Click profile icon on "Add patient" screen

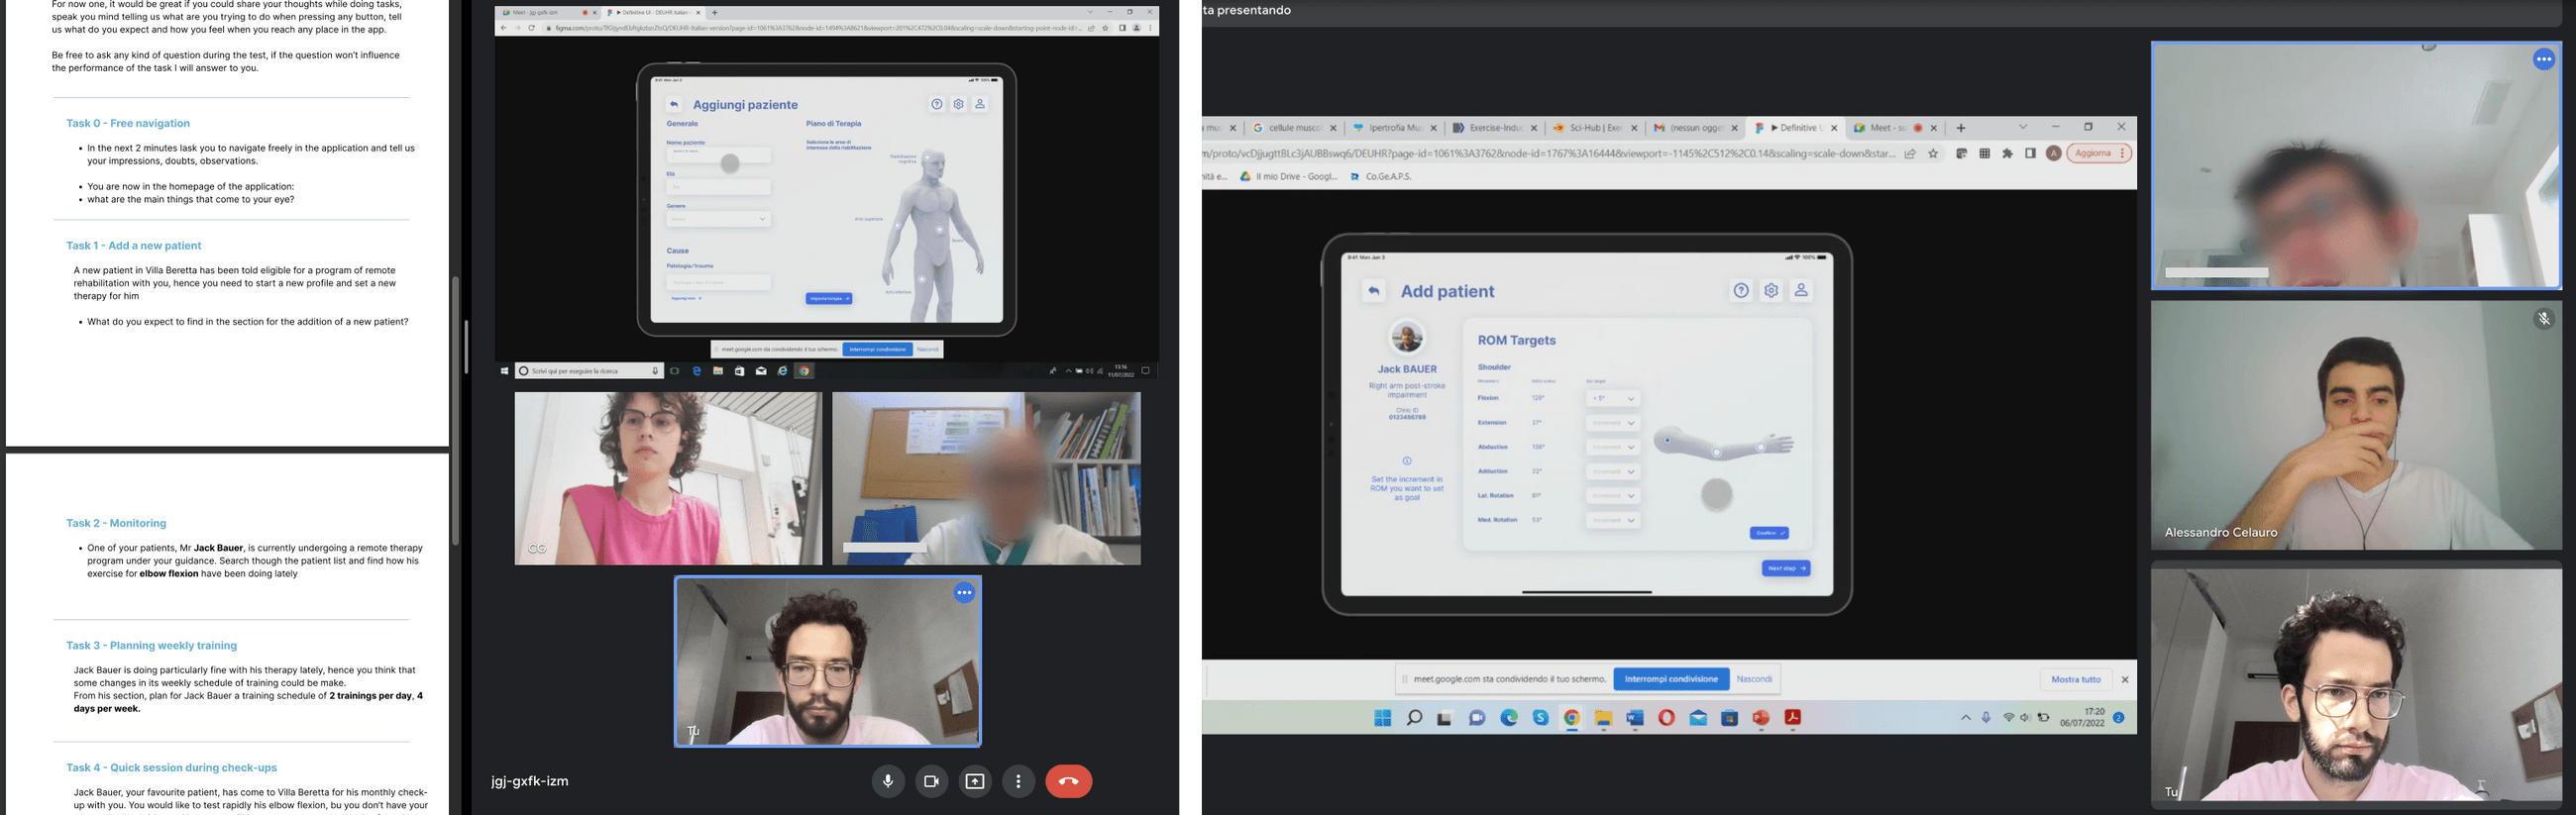point(1801,291)
